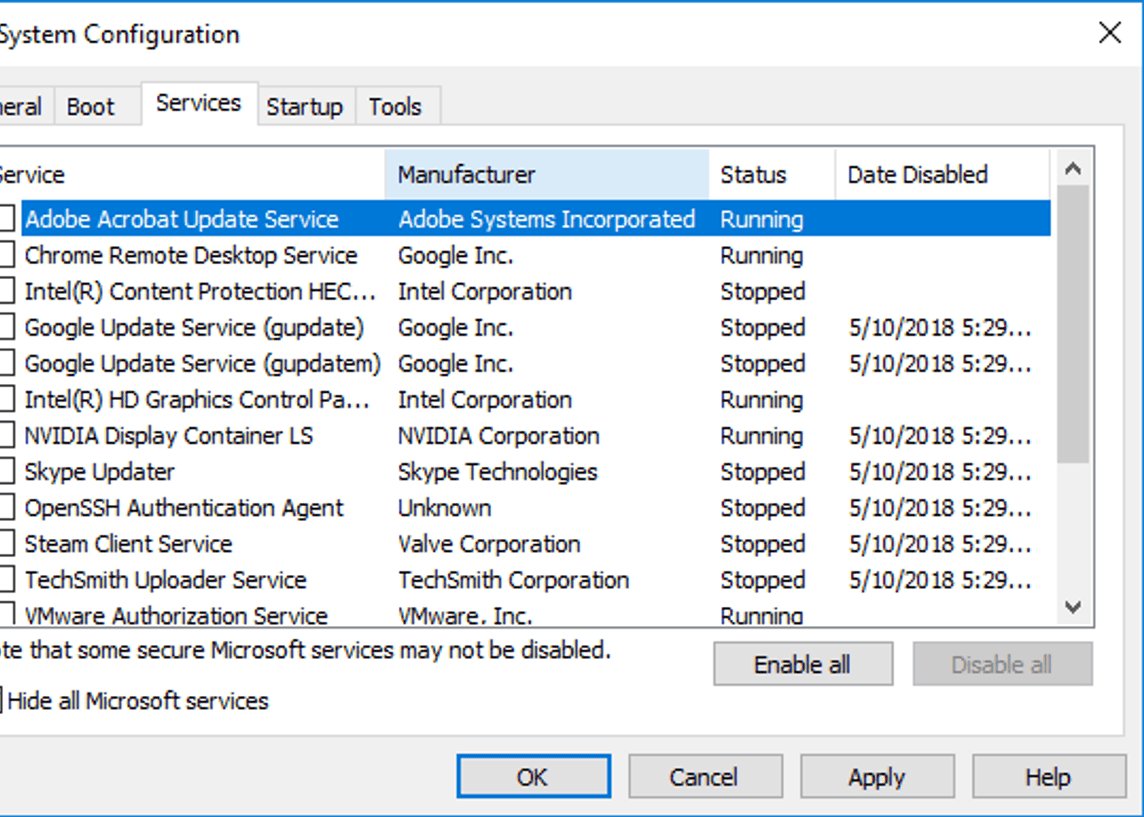Image resolution: width=1144 pixels, height=817 pixels.
Task: Toggle Intel(R) HD Graphics Control Panel checkbox
Action: coord(6,399)
